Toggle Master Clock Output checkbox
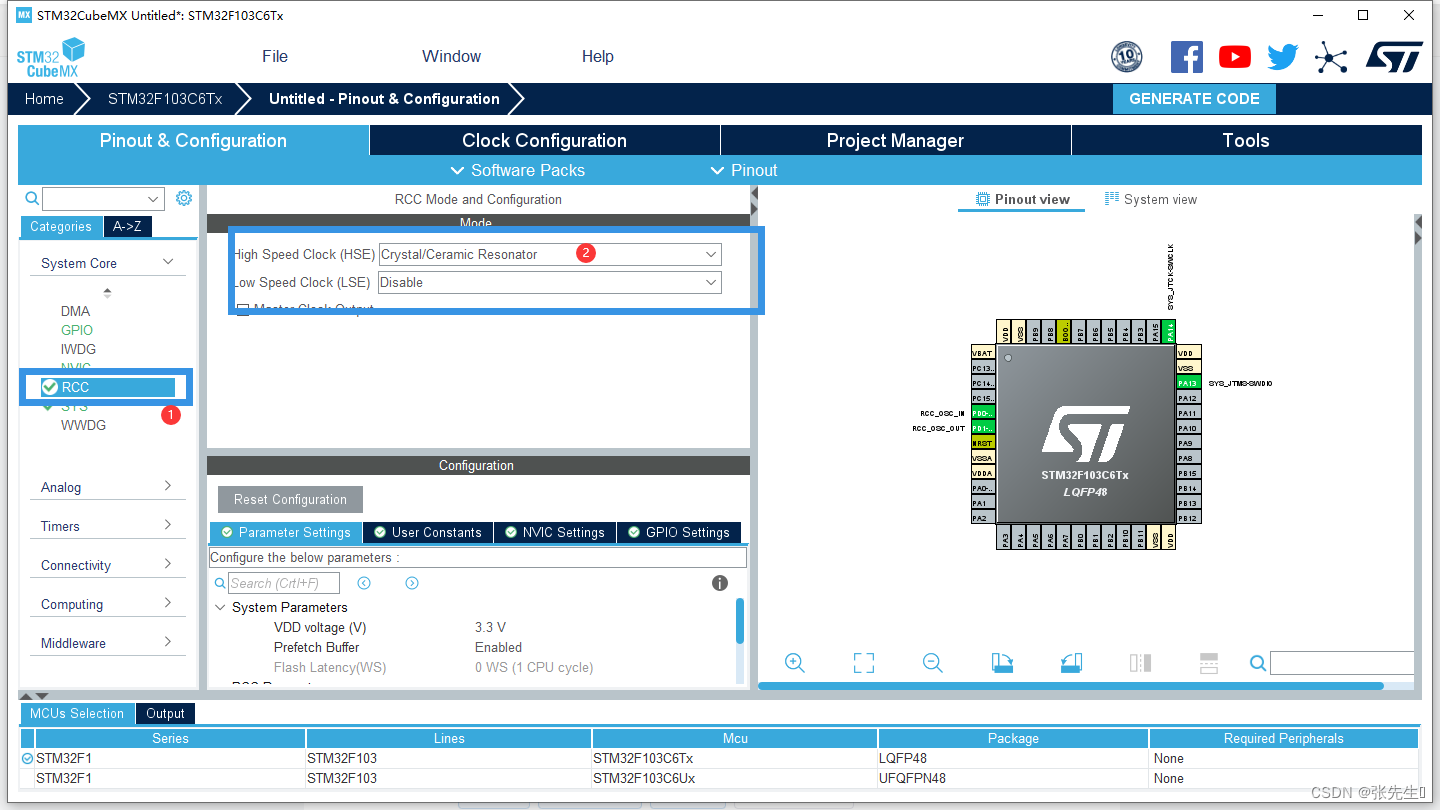This screenshot has width=1440, height=810. coord(243,309)
